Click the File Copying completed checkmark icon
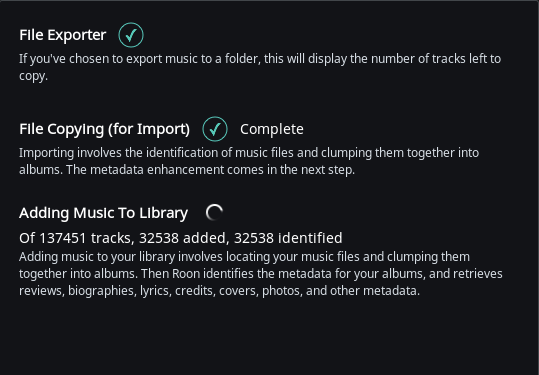This screenshot has width=539, height=375. click(x=215, y=129)
